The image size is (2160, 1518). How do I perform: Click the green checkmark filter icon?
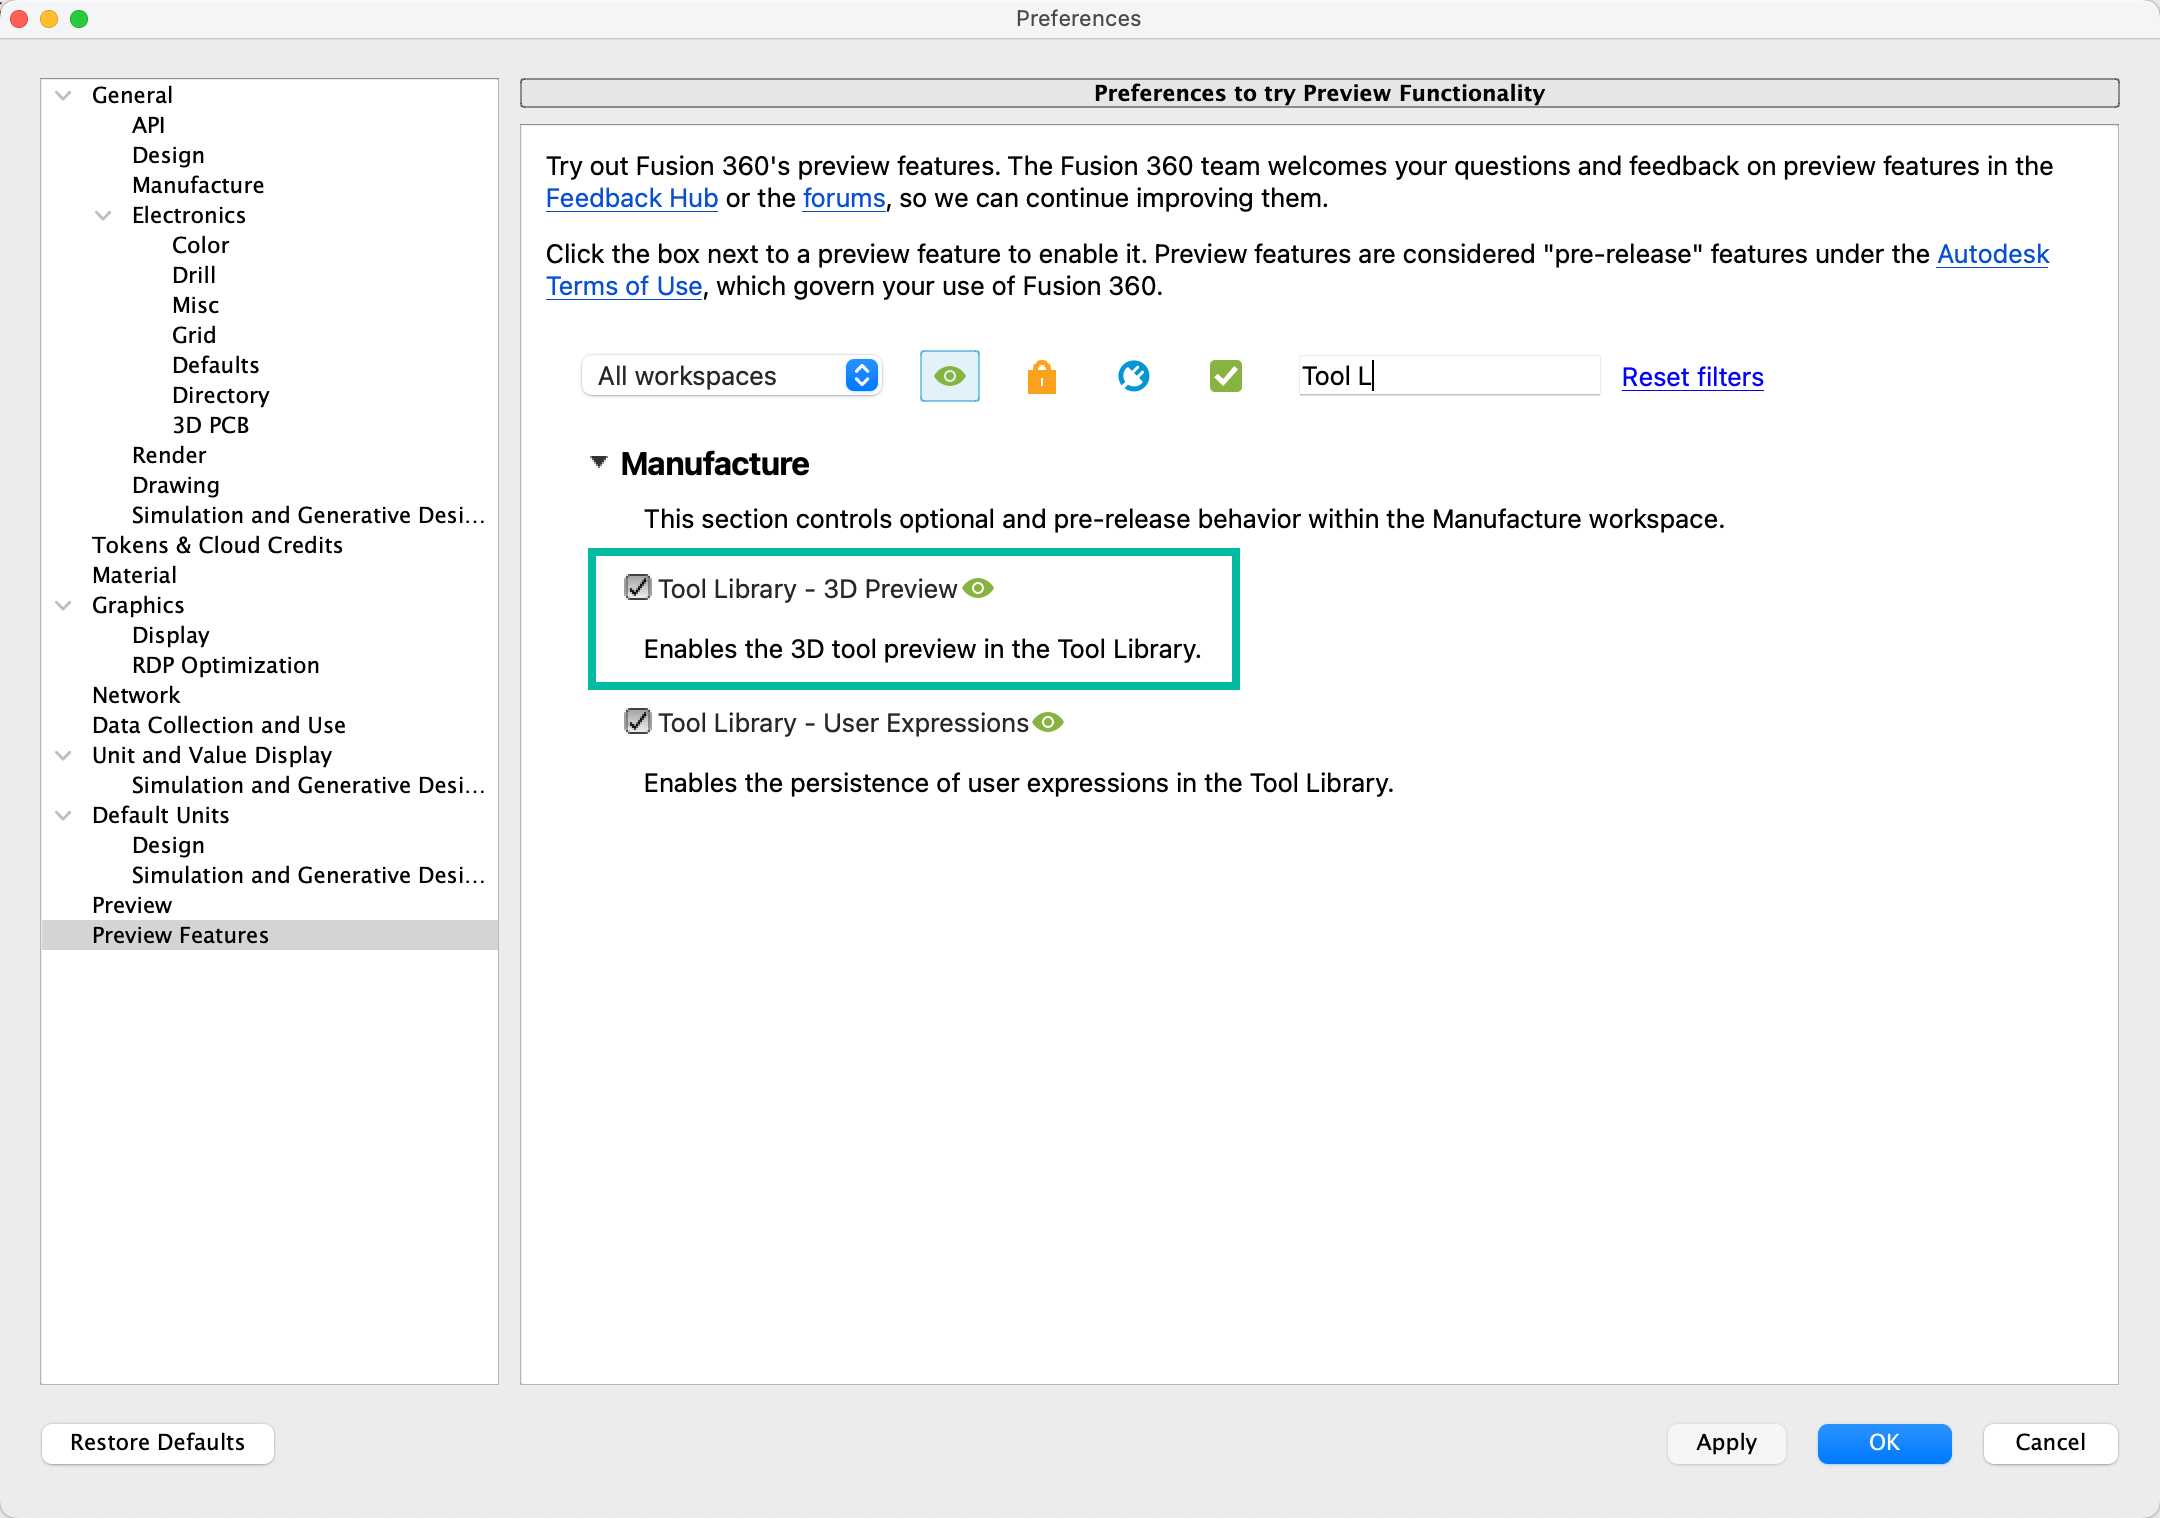[1224, 376]
